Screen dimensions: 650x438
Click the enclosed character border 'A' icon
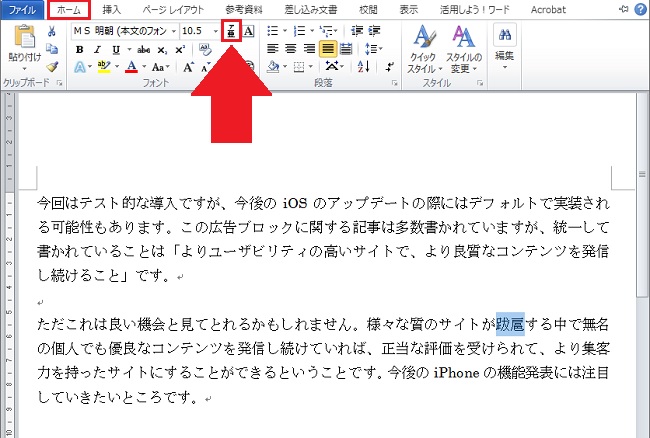[249, 30]
